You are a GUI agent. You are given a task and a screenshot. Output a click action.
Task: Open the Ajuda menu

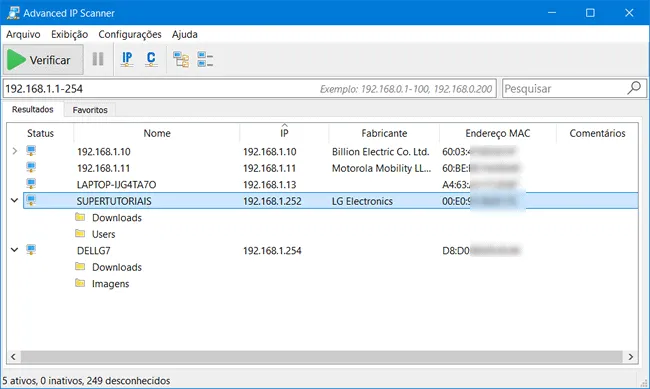click(x=184, y=34)
